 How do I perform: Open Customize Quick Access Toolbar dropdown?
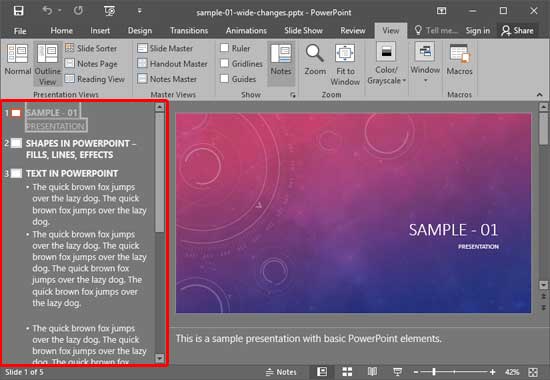139,11
